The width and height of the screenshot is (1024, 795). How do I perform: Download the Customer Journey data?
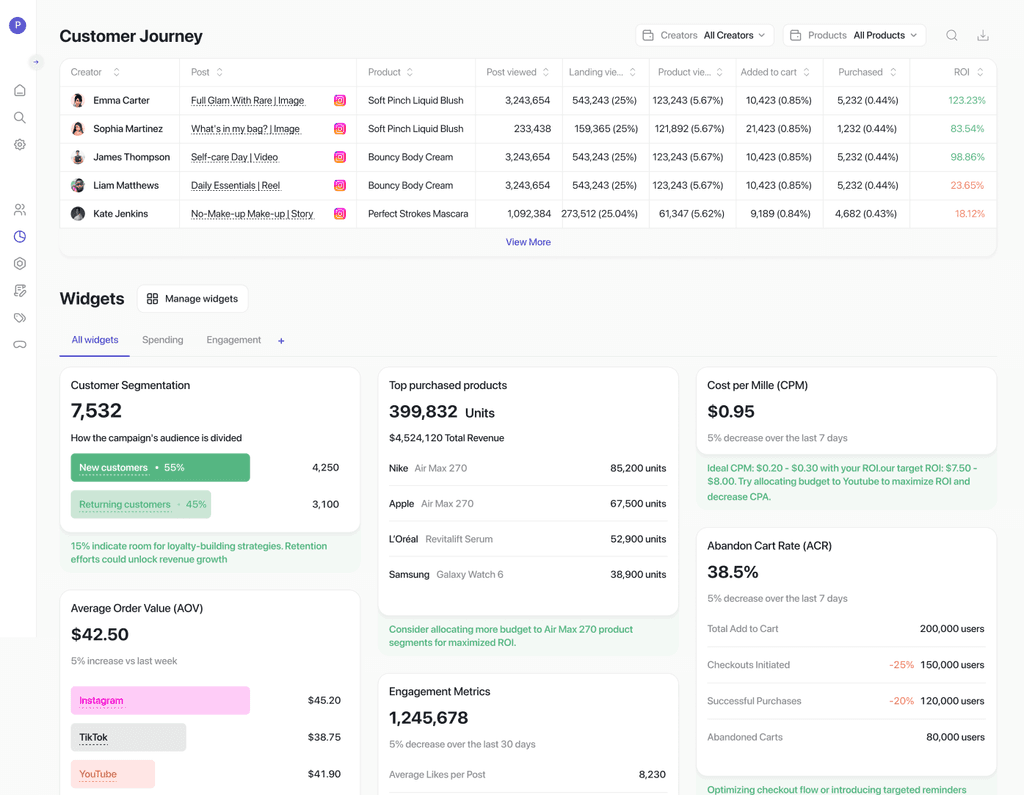pyautogui.click(x=982, y=35)
